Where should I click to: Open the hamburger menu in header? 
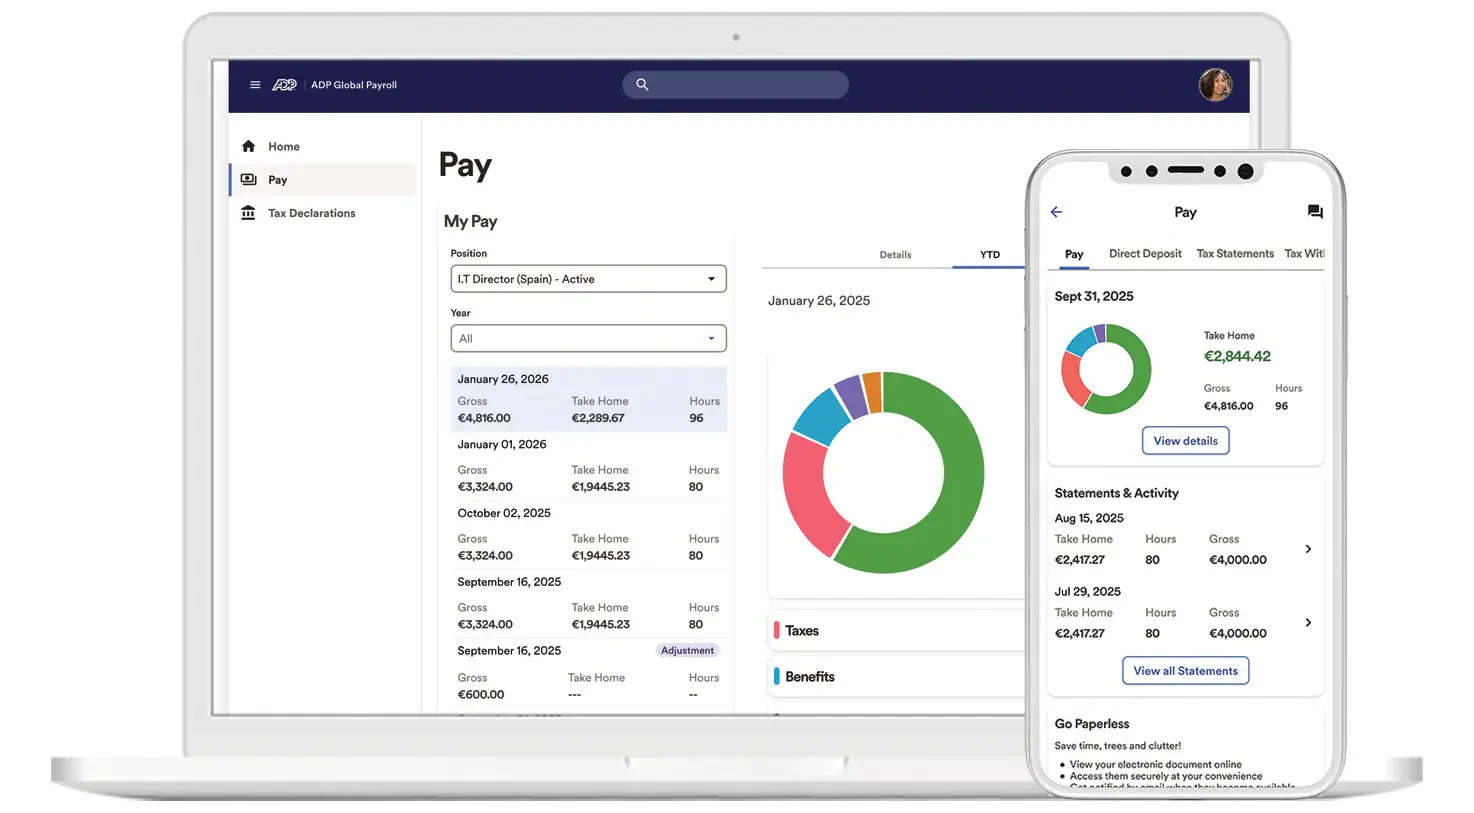[x=255, y=85]
